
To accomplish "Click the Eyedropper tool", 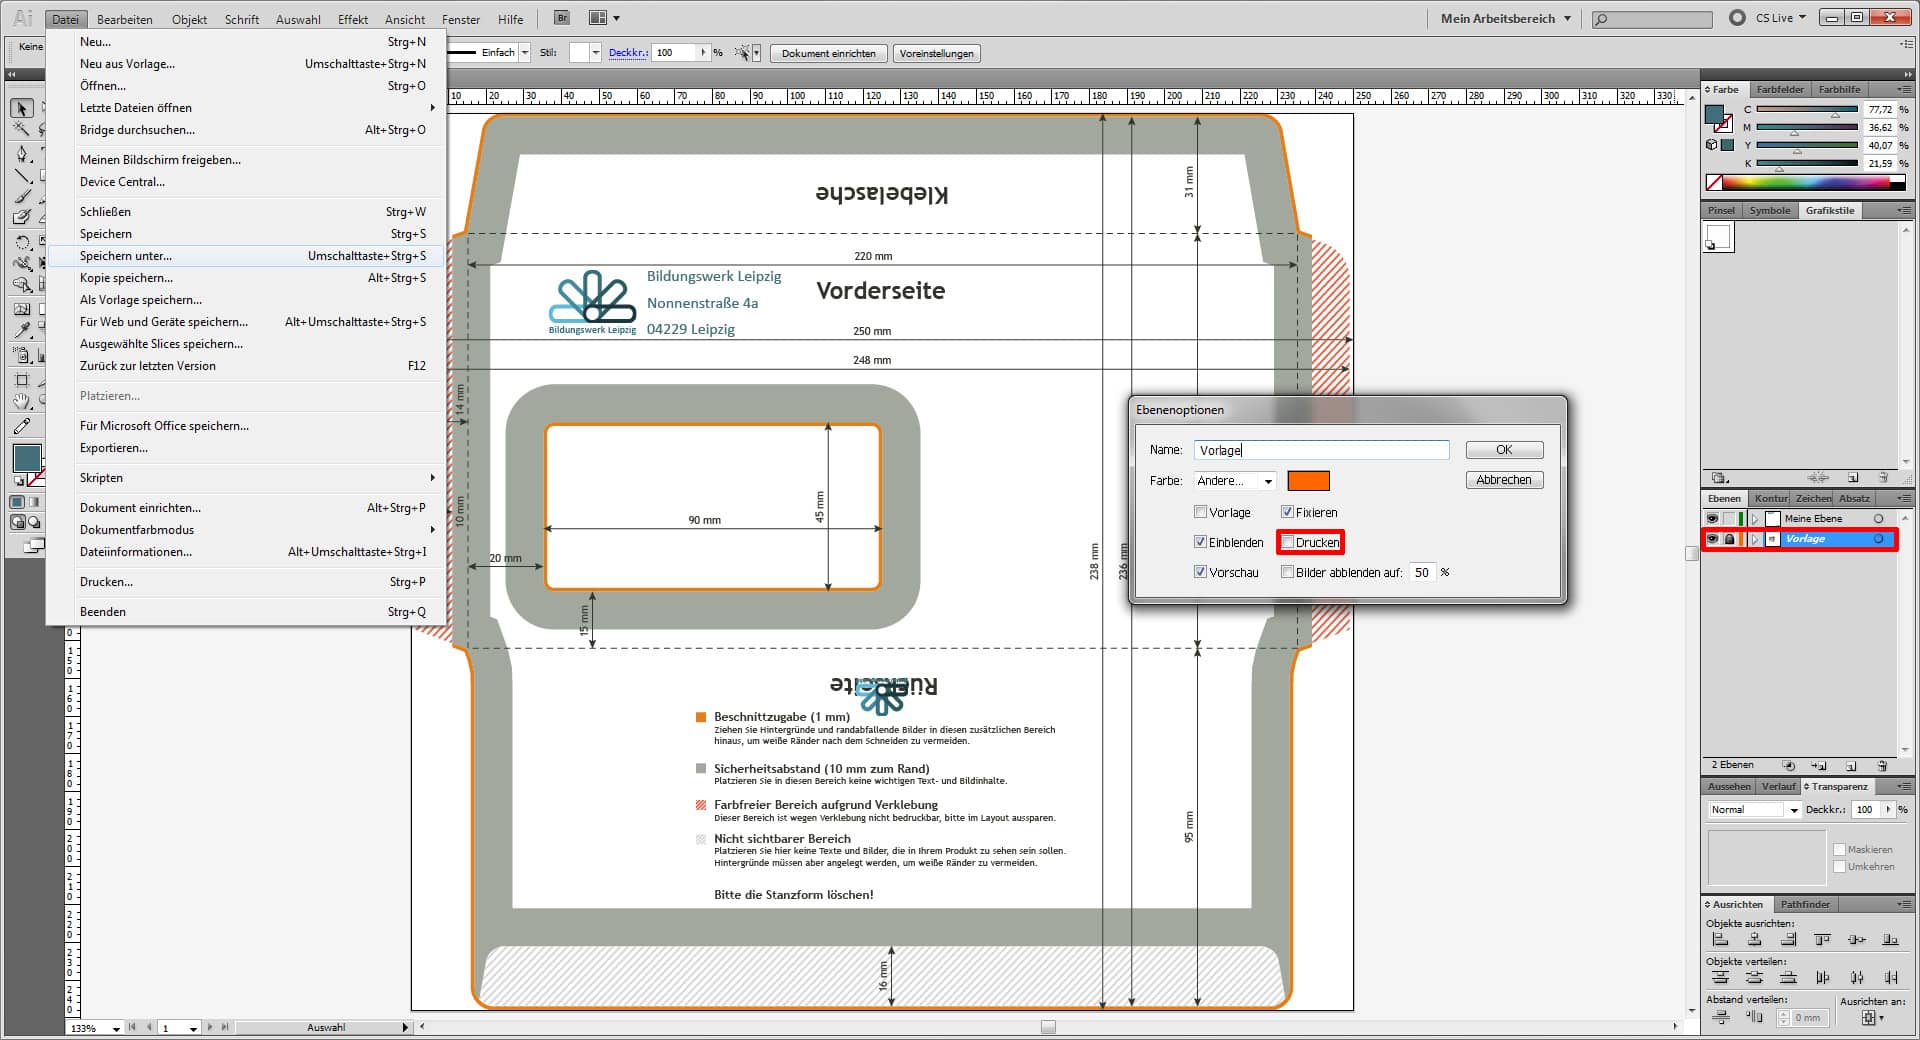I will [22, 330].
